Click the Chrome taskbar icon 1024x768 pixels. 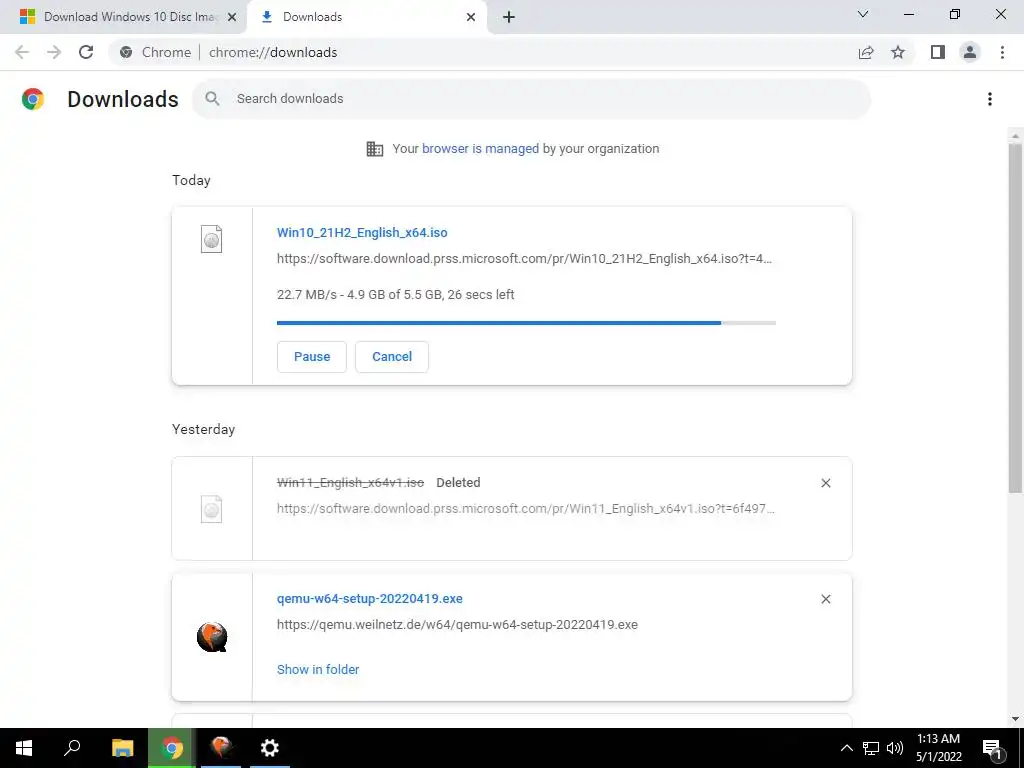[x=172, y=748]
